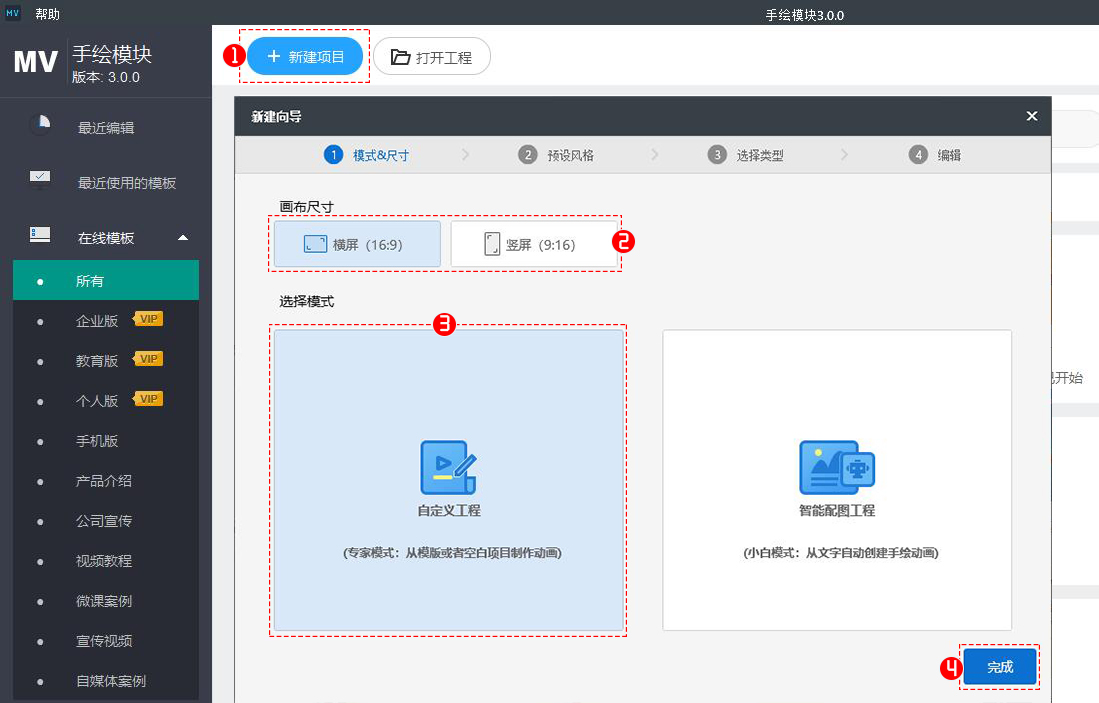Screen dimensions: 1099x703
Task: Choose the 智能配图工程 mode card
Action: [837, 480]
